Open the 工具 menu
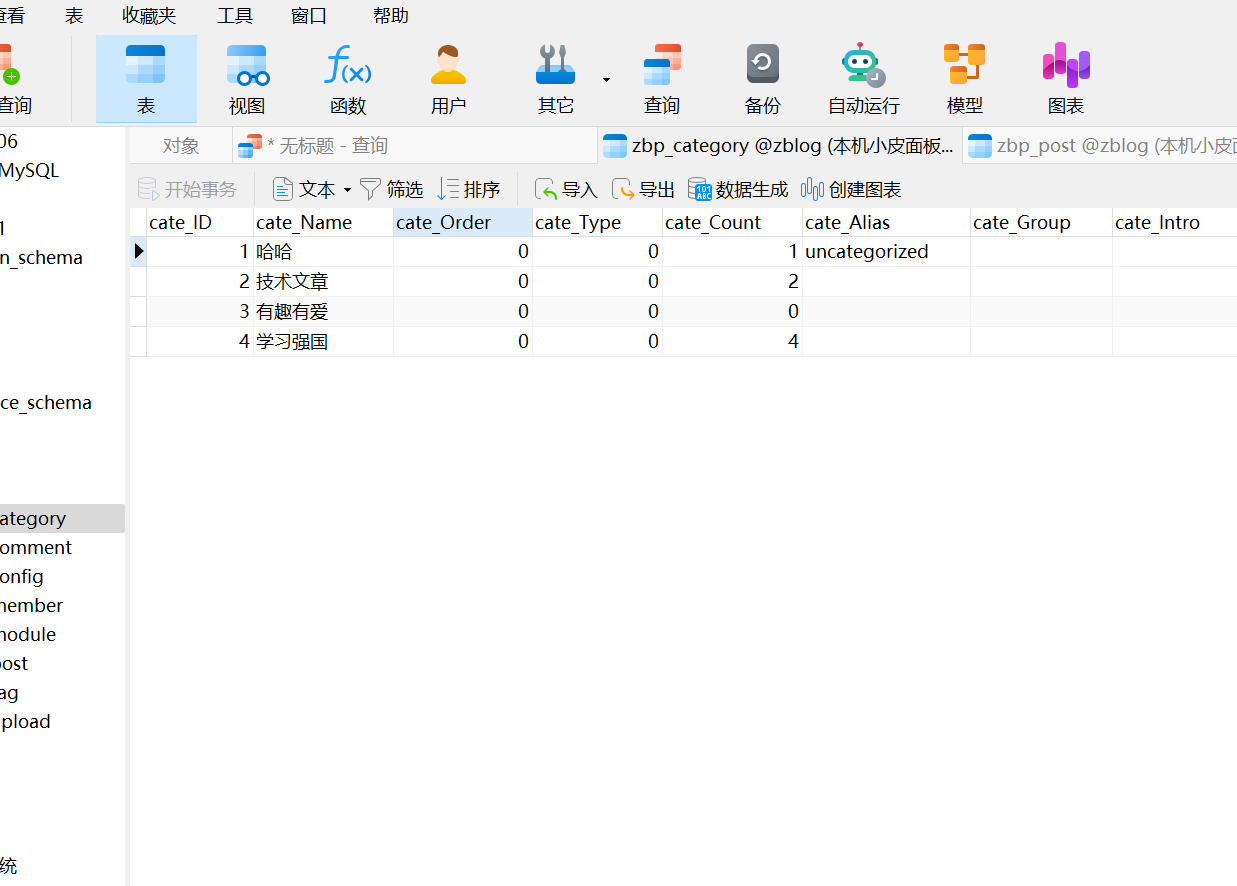This screenshot has width=1237, height=886. point(235,16)
